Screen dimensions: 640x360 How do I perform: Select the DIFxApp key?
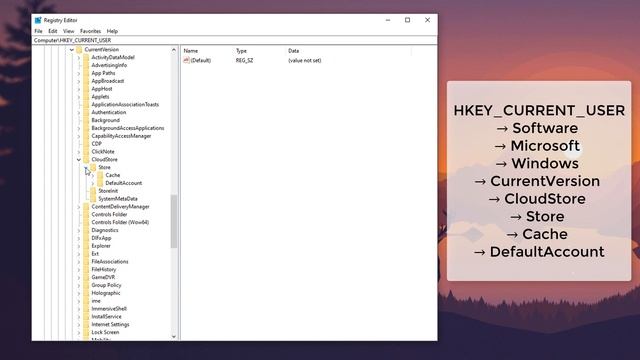click(x=101, y=238)
